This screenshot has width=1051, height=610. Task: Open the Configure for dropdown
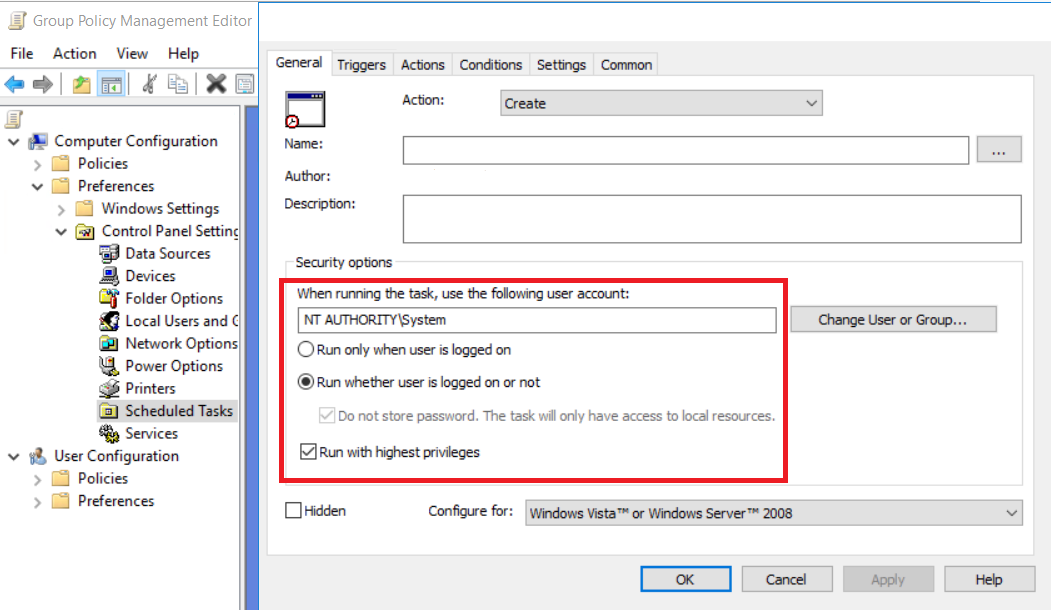774,513
